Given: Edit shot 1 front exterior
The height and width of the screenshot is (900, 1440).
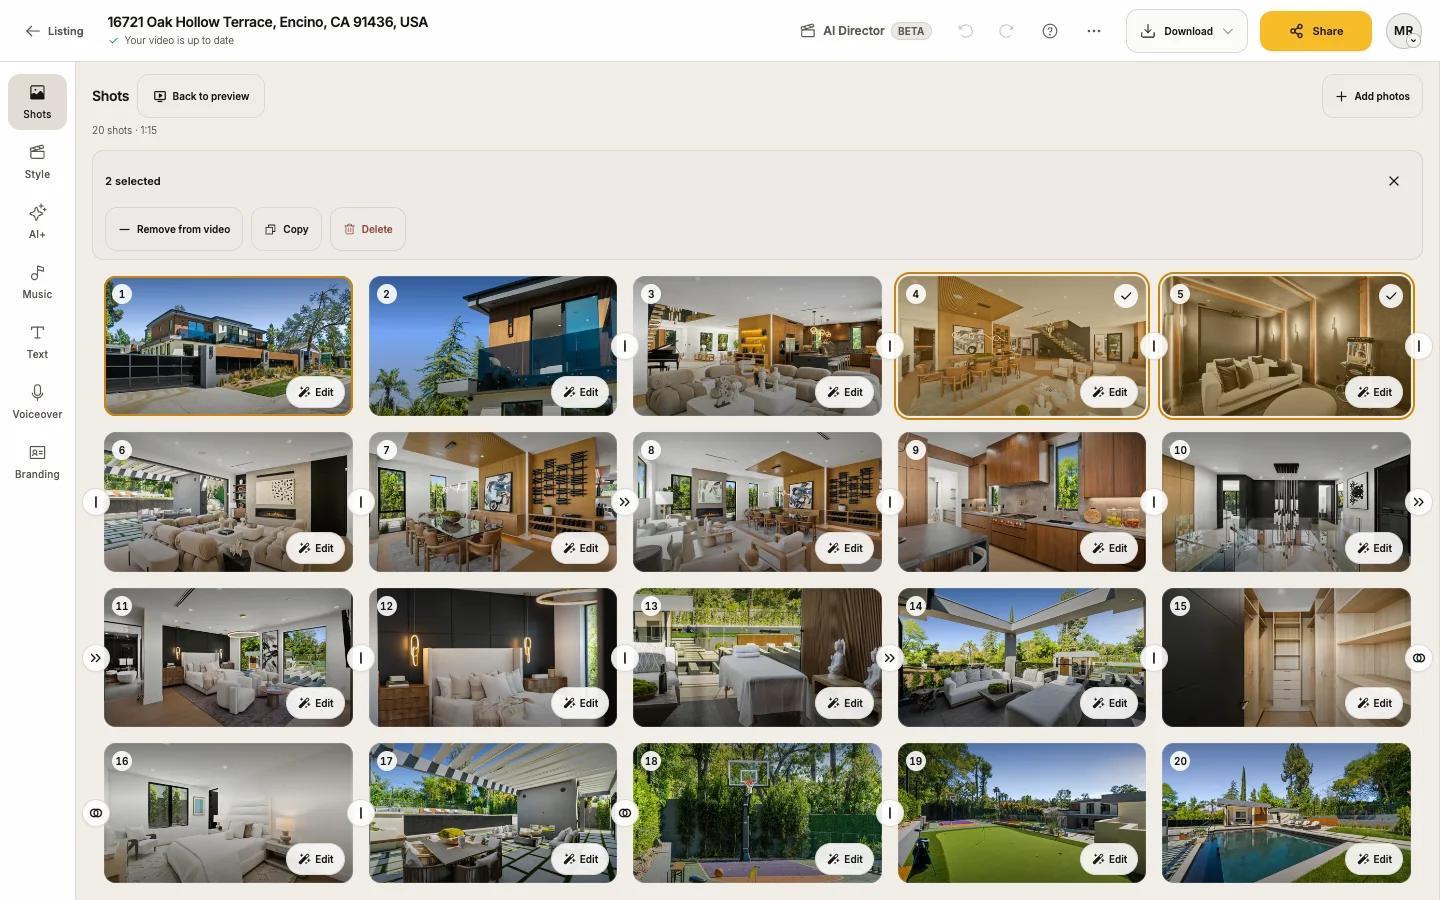Looking at the screenshot, I should (315, 392).
